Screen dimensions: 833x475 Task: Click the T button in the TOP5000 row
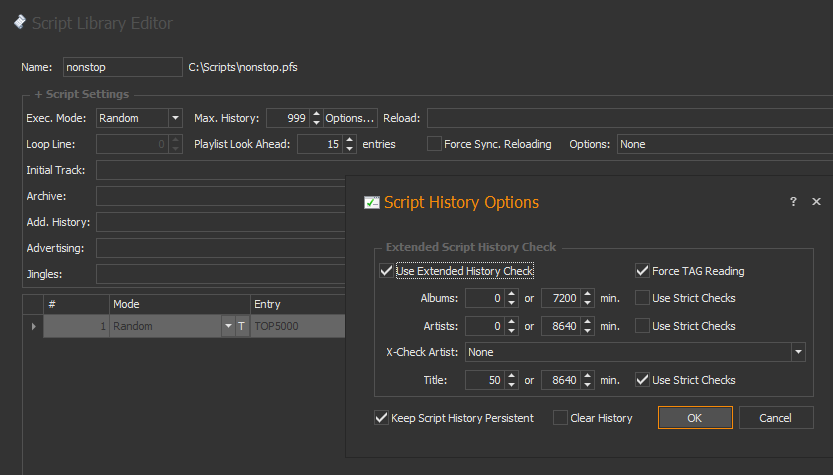point(242,326)
